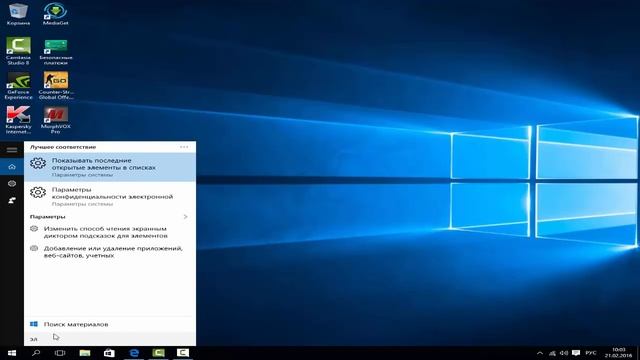Open the Корзина recycle bin desktop icon

coord(18,14)
